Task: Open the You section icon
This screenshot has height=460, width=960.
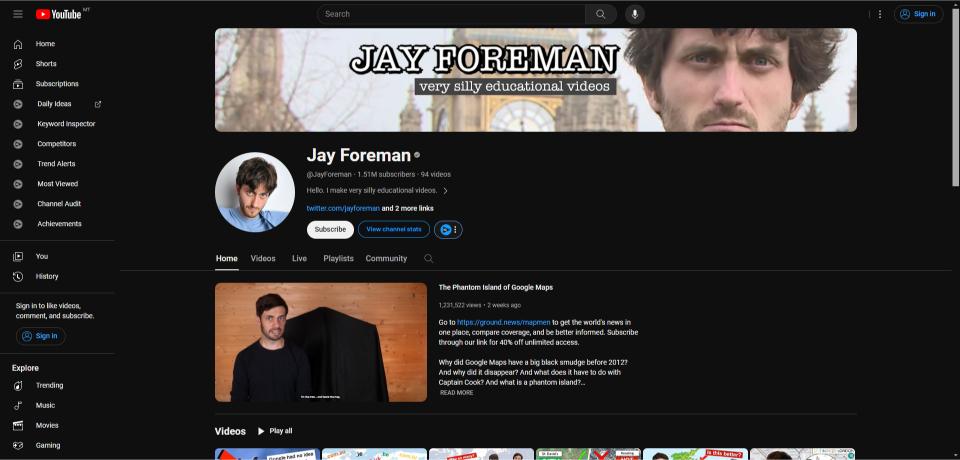Action: 18,257
